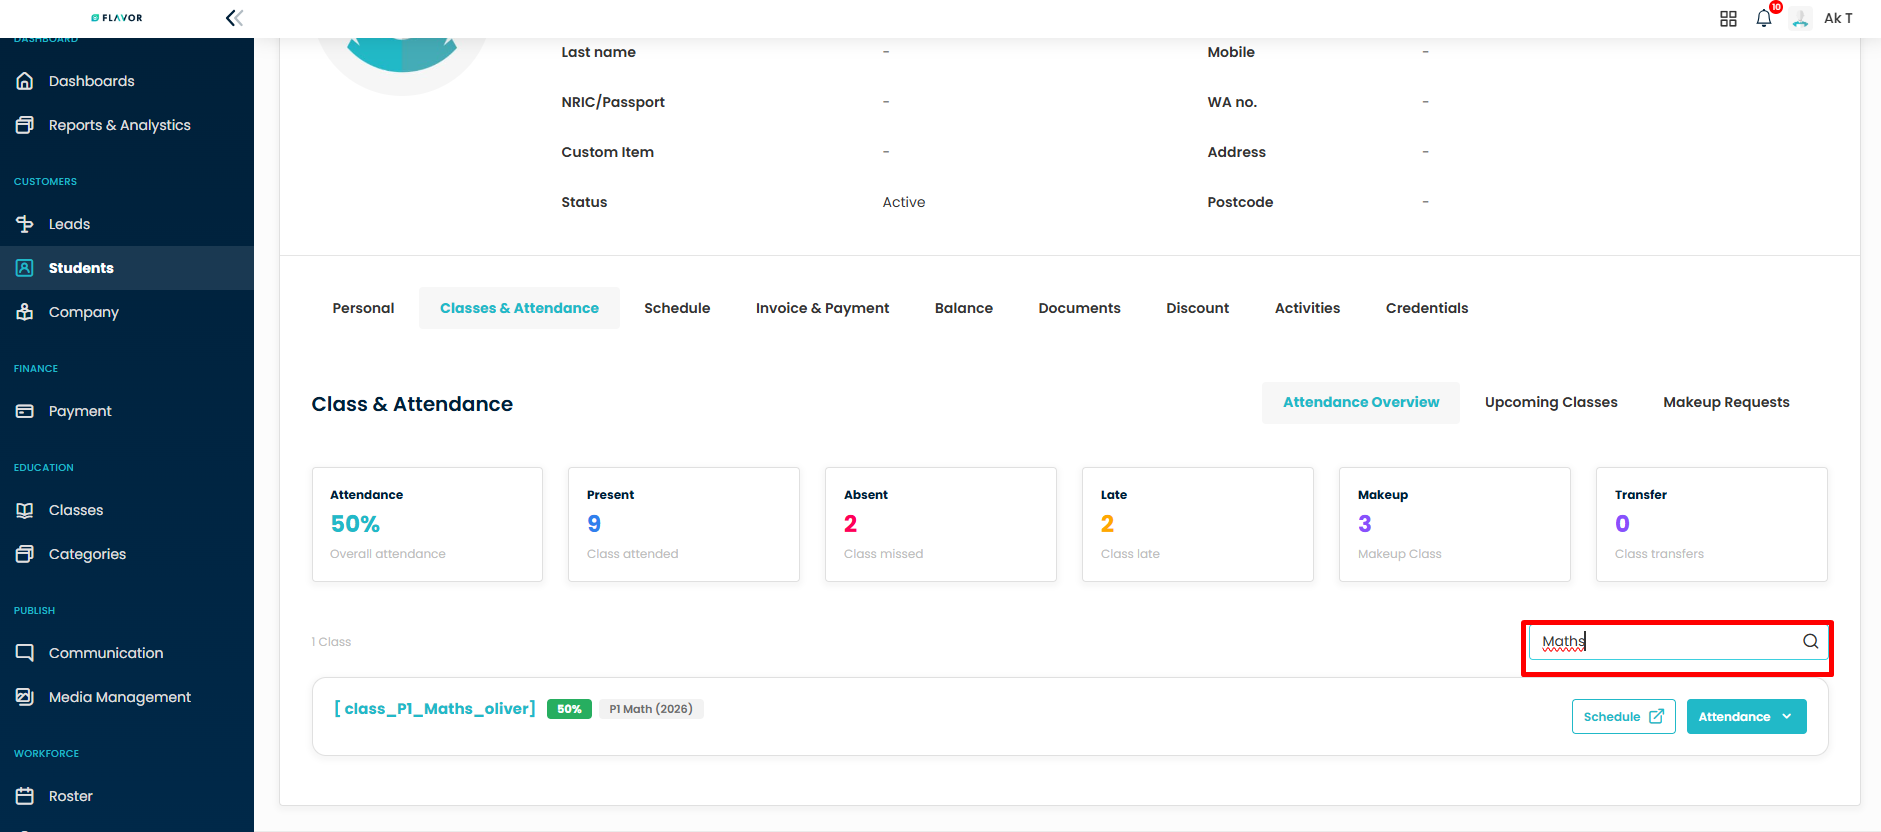
Task: Switch to Discount tab
Action: [x=1197, y=308]
